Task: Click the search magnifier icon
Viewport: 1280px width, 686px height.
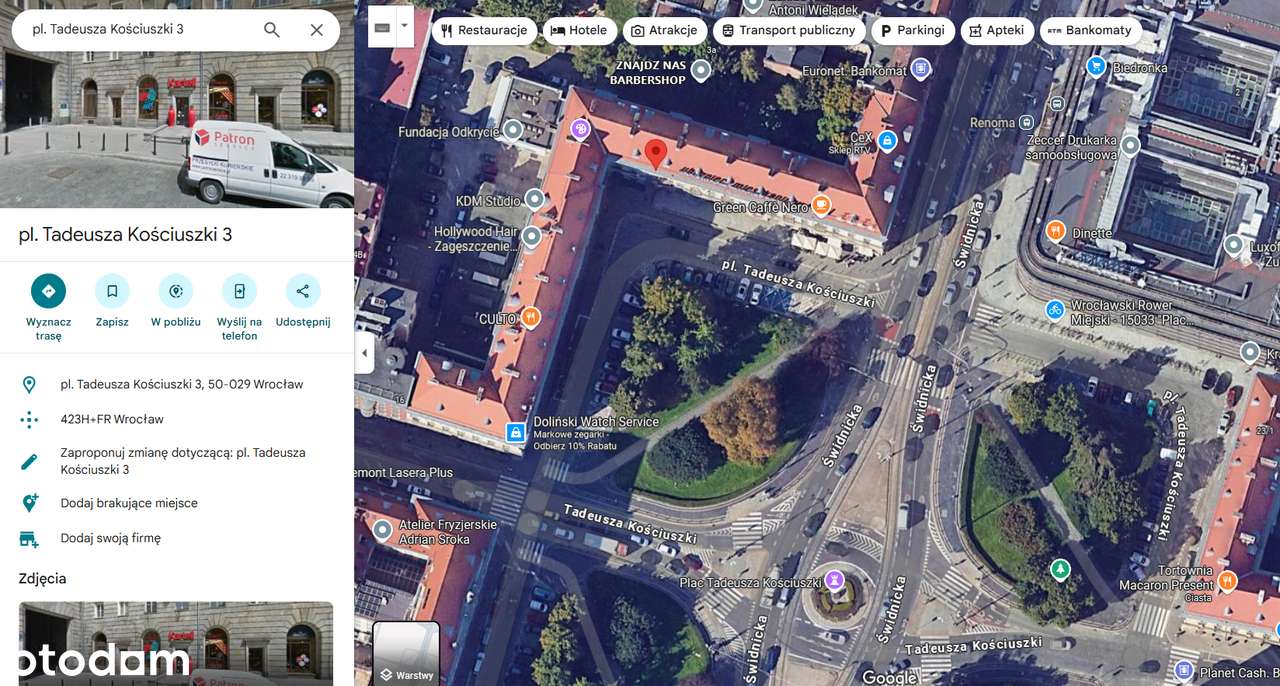Action: pyautogui.click(x=272, y=30)
